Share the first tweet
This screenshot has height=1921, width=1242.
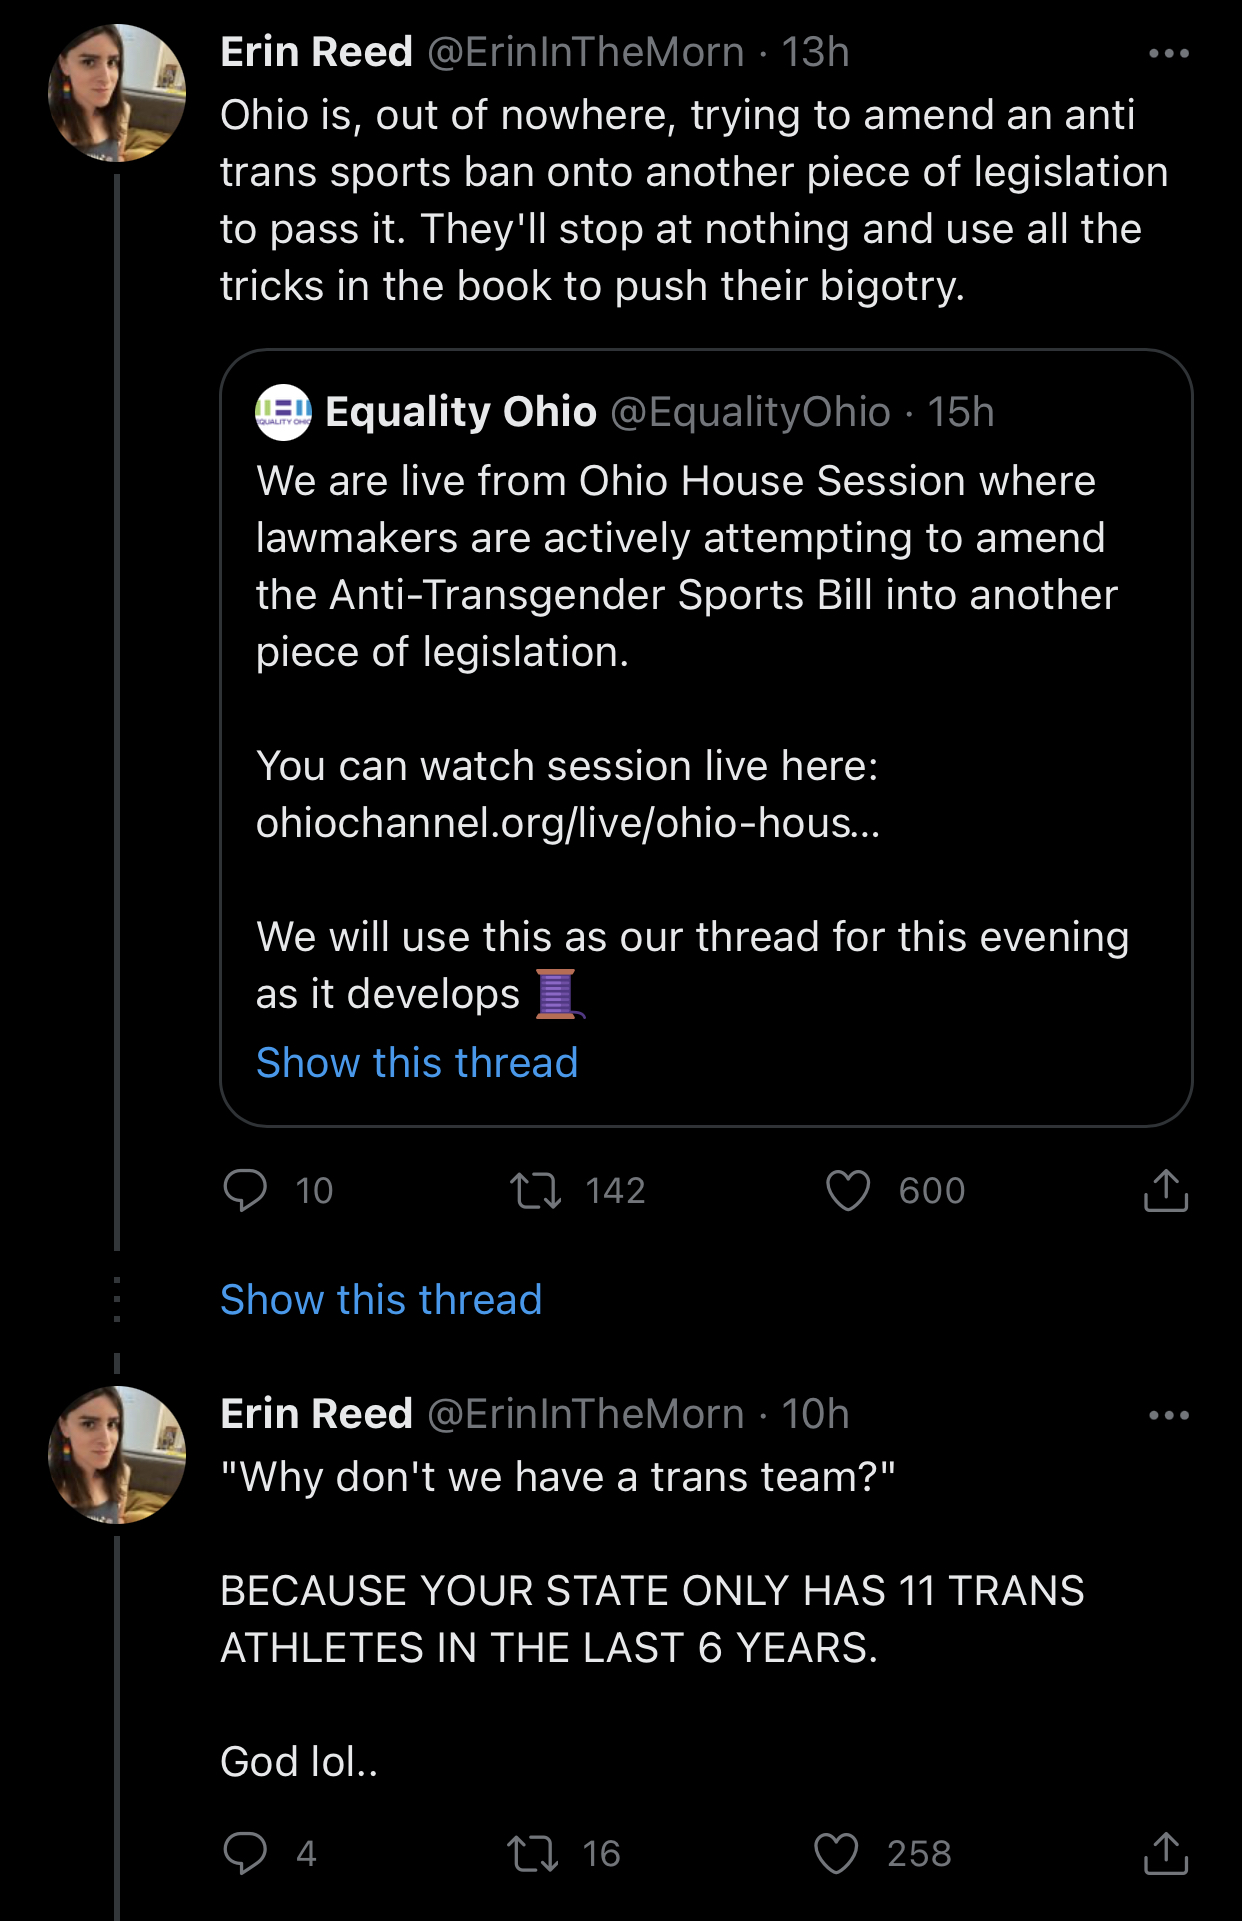(1165, 1190)
